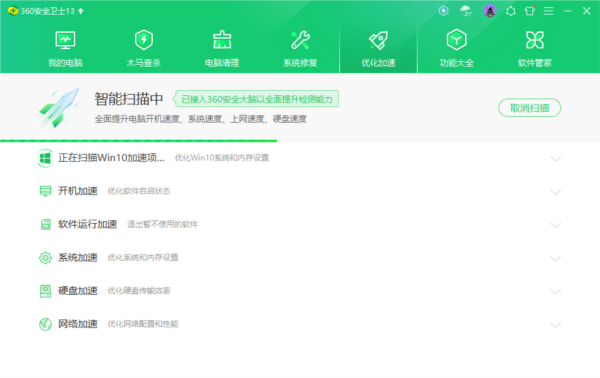Click the 智能扫描中 heading
This screenshot has width=600, height=378.
pos(129,99)
